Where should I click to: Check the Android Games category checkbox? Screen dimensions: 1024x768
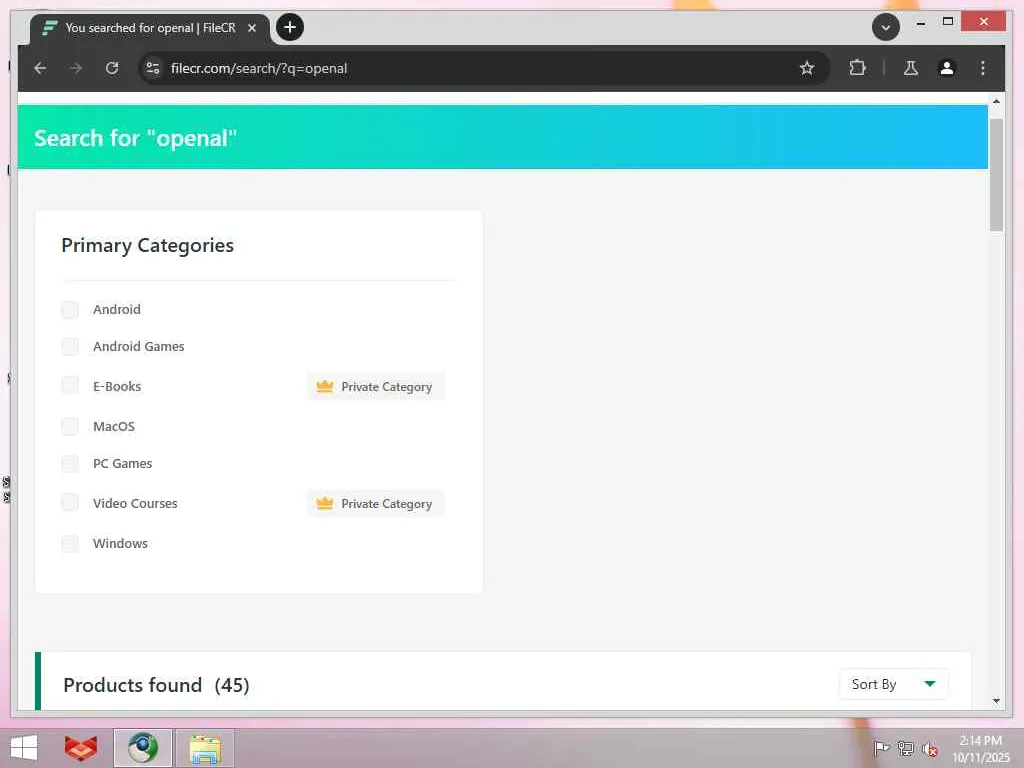(70, 346)
